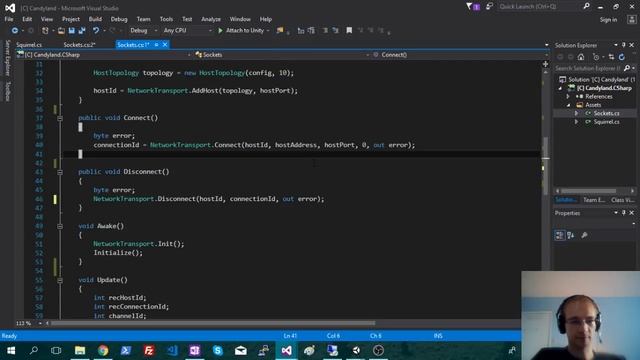The height and width of the screenshot is (360, 640).
Task: Open the Debug menu
Action: [x=119, y=19]
